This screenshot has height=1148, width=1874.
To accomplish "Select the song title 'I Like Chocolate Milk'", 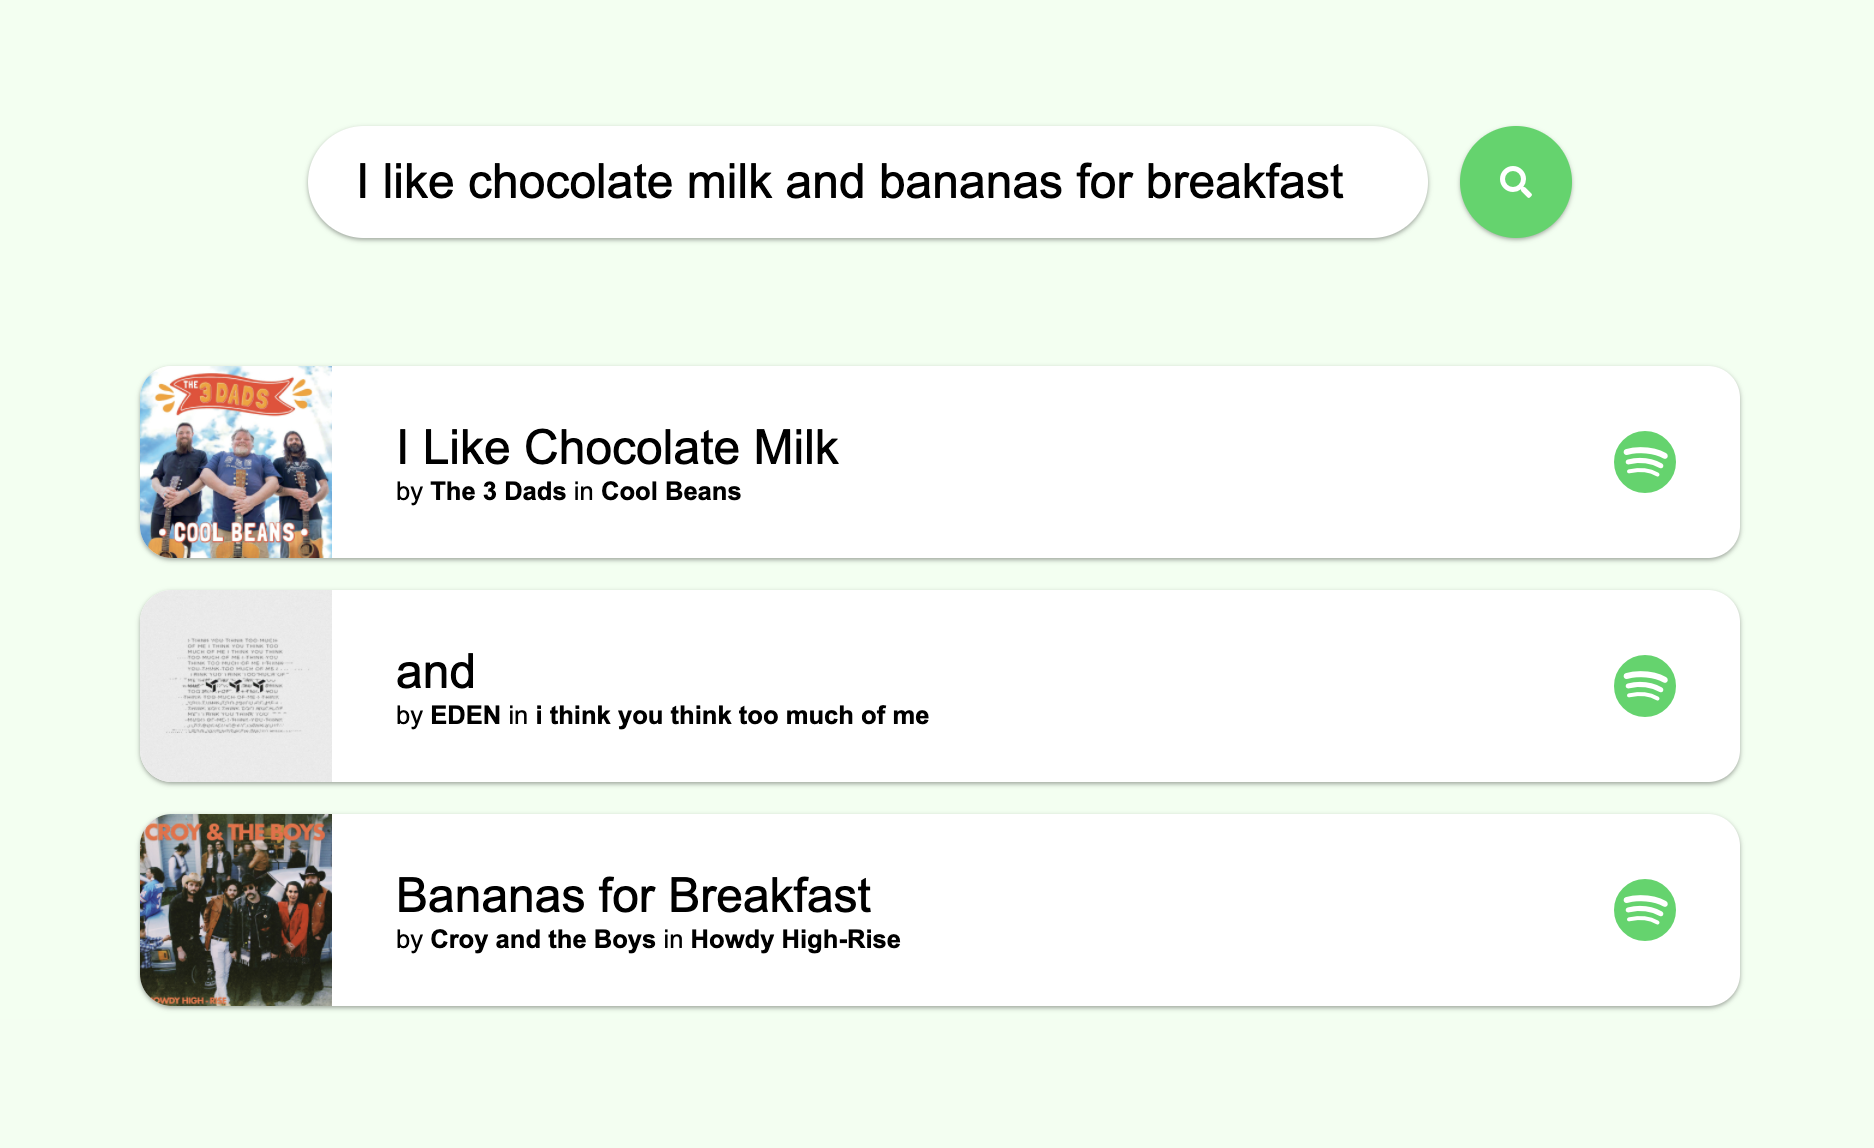I will pyautogui.click(x=617, y=447).
